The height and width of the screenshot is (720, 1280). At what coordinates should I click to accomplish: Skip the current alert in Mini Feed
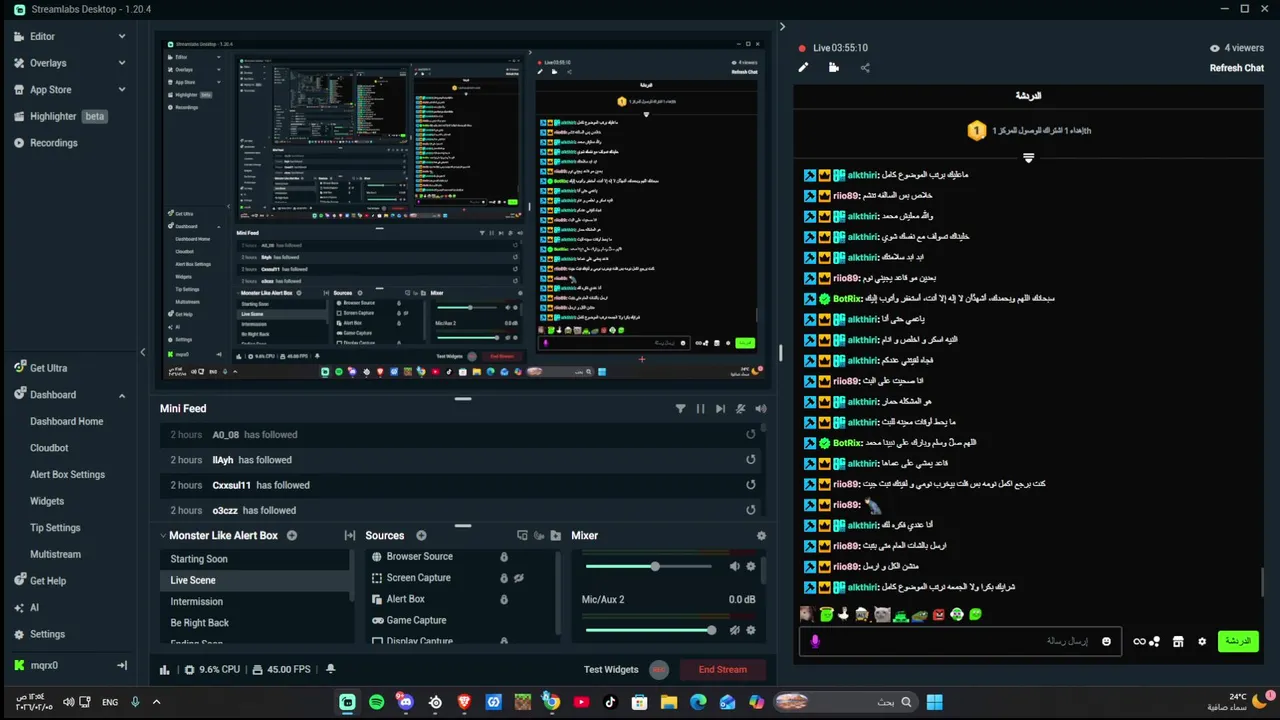720,408
